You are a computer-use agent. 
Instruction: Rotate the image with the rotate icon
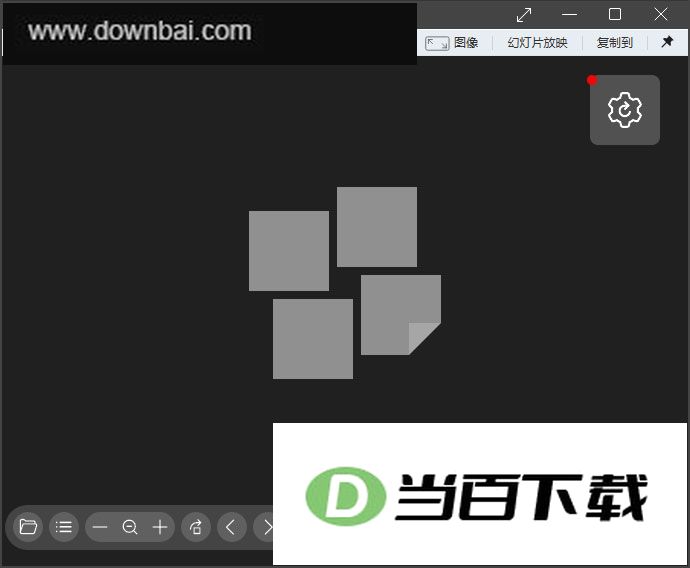[x=196, y=527]
